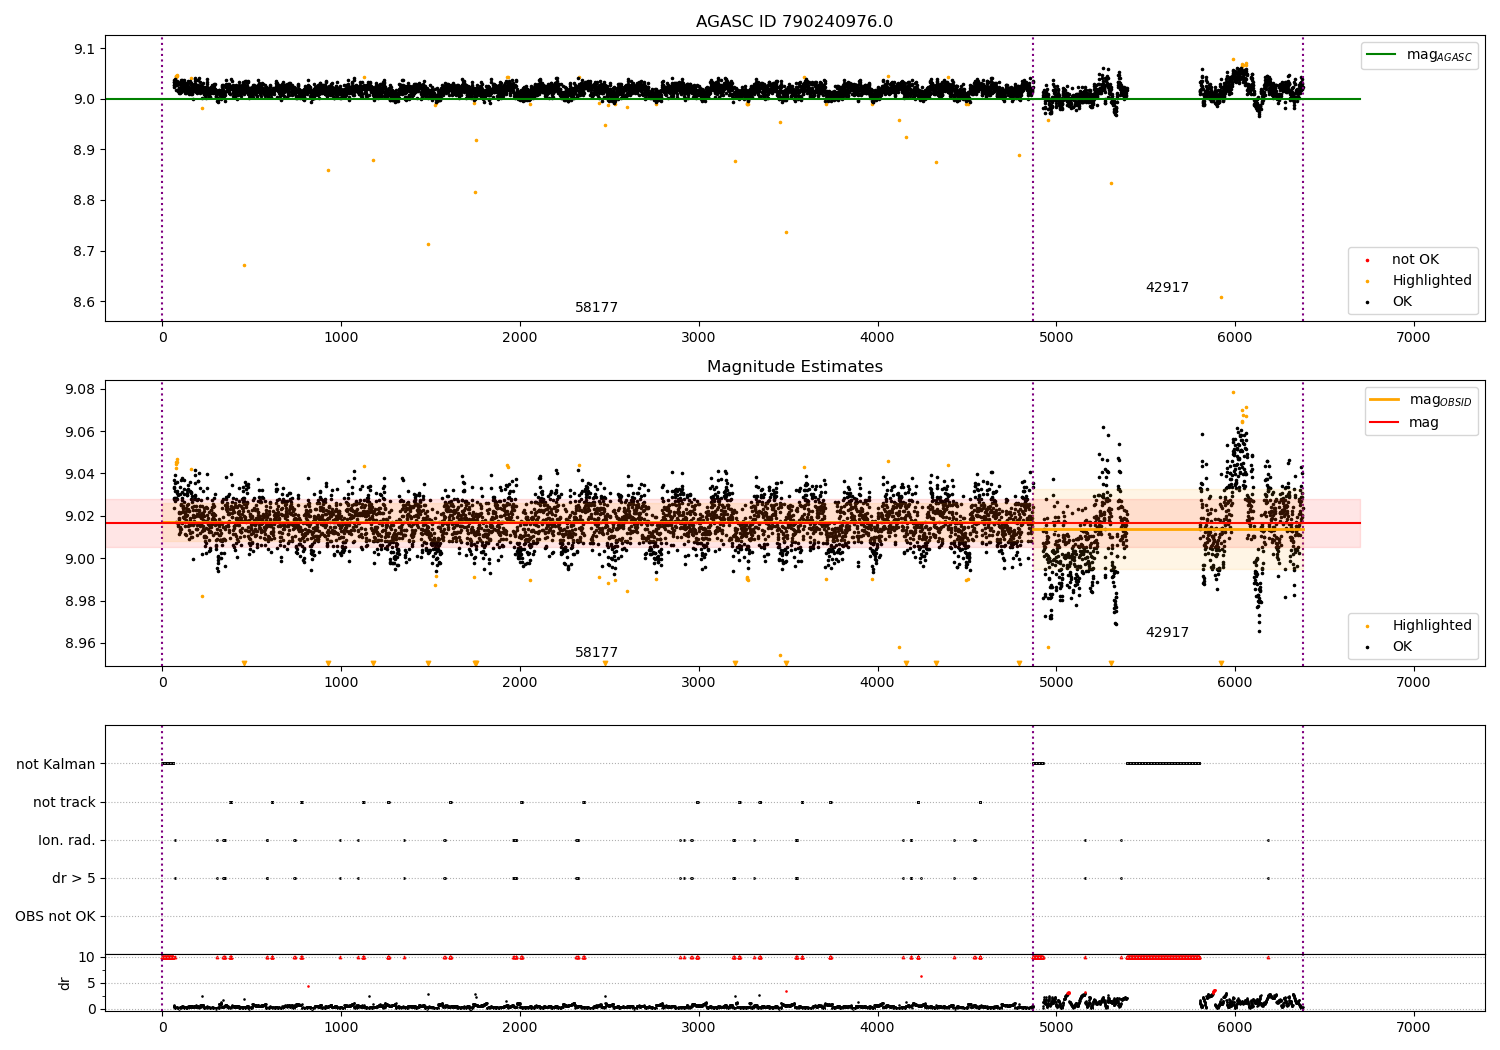The width and height of the screenshot is (1500, 1050).
Task: Click black 'OK' marker in top plot legend
Action: [x=1367, y=302]
